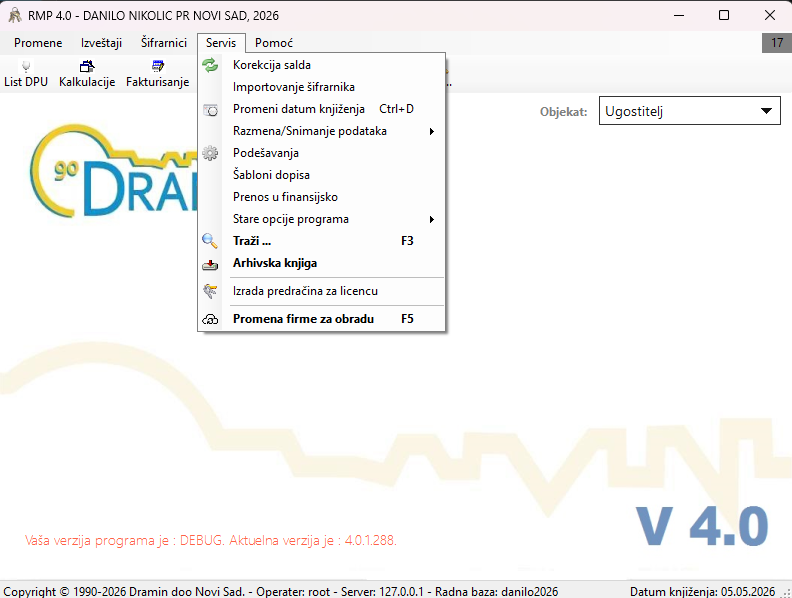Open Kalkulacije from the toolbar
The width and height of the screenshot is (792, 598).
87,74
